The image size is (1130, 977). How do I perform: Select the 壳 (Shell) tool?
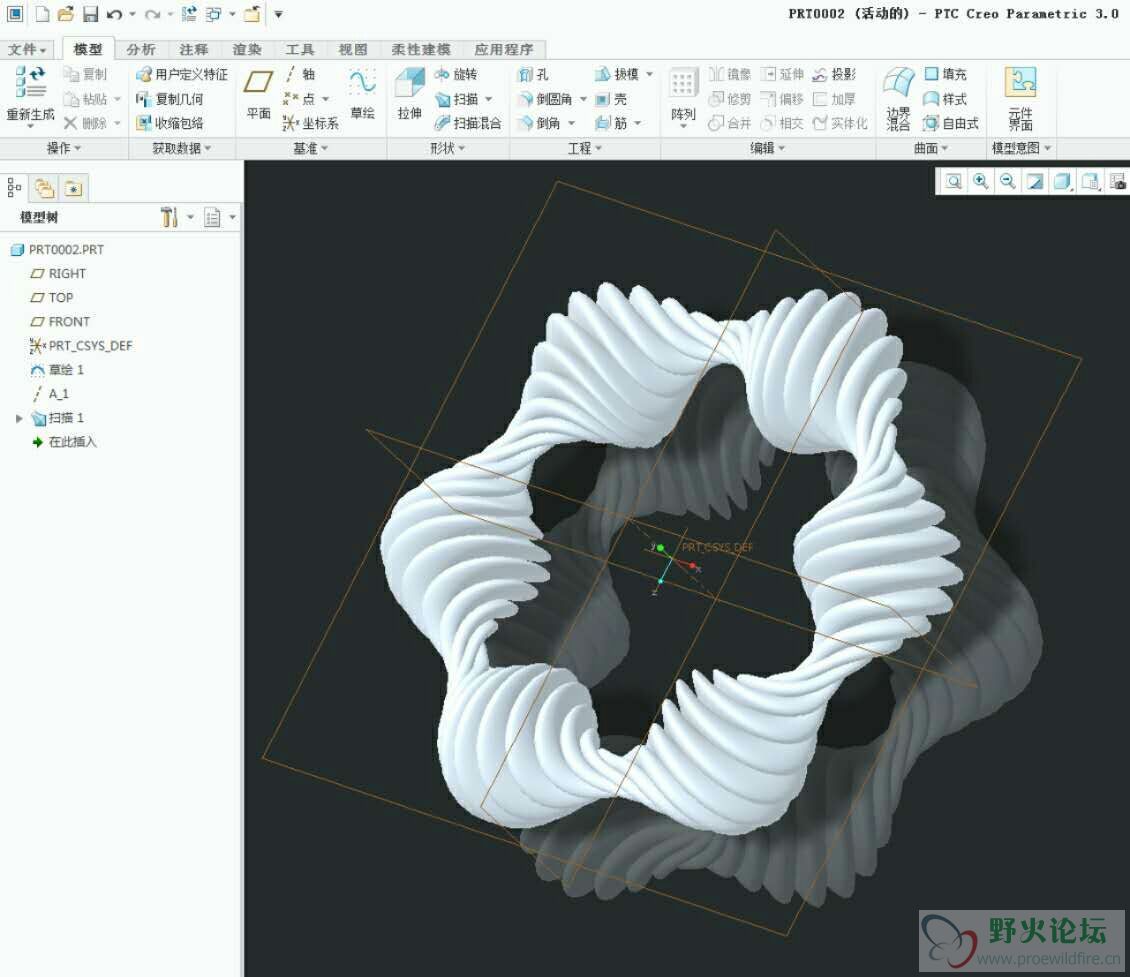611,99
